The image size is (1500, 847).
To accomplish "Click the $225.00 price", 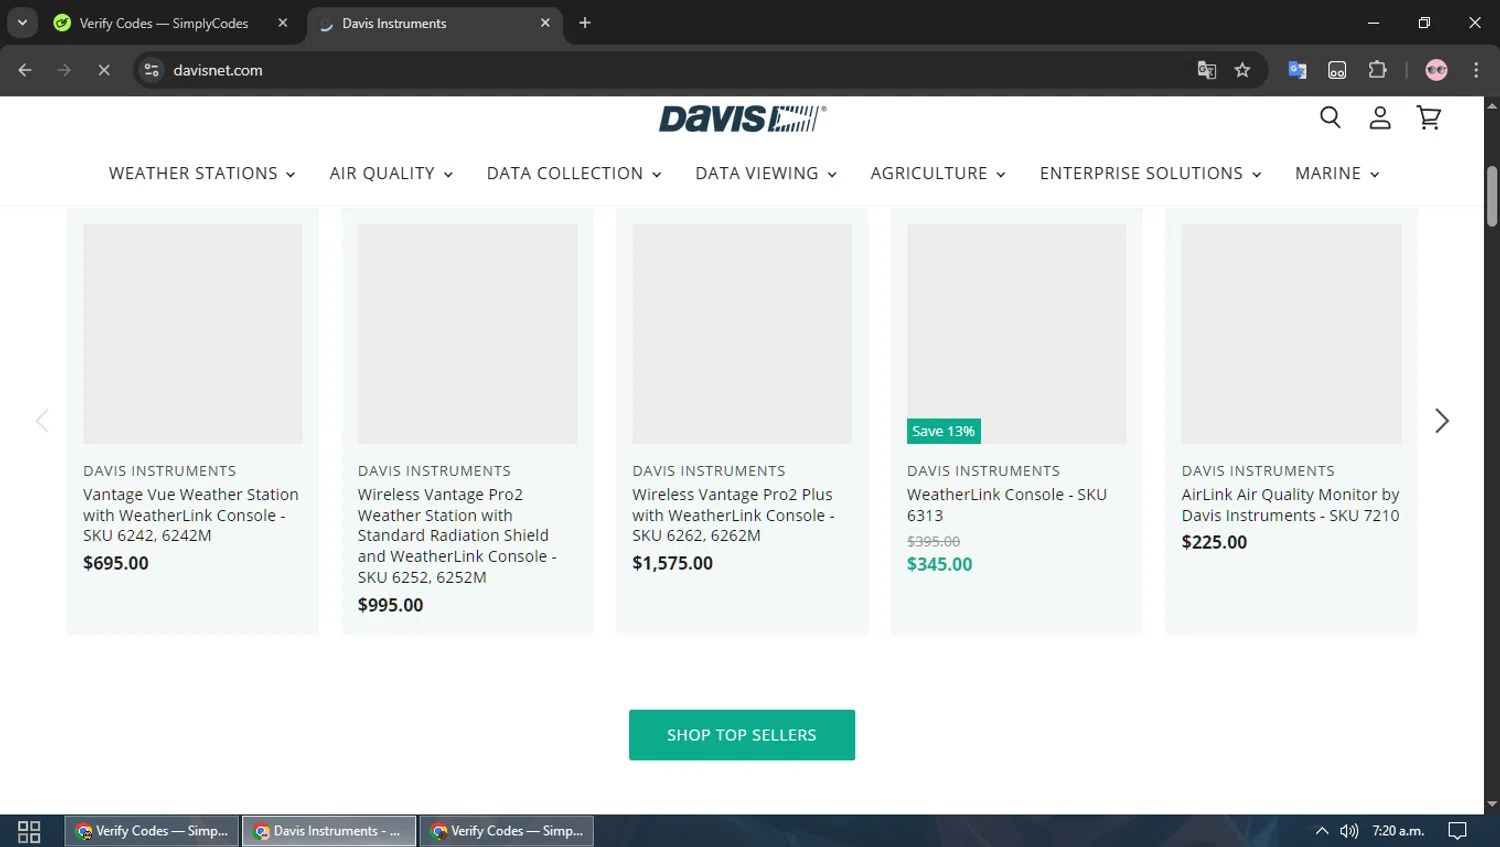I will coord(1214,542).
